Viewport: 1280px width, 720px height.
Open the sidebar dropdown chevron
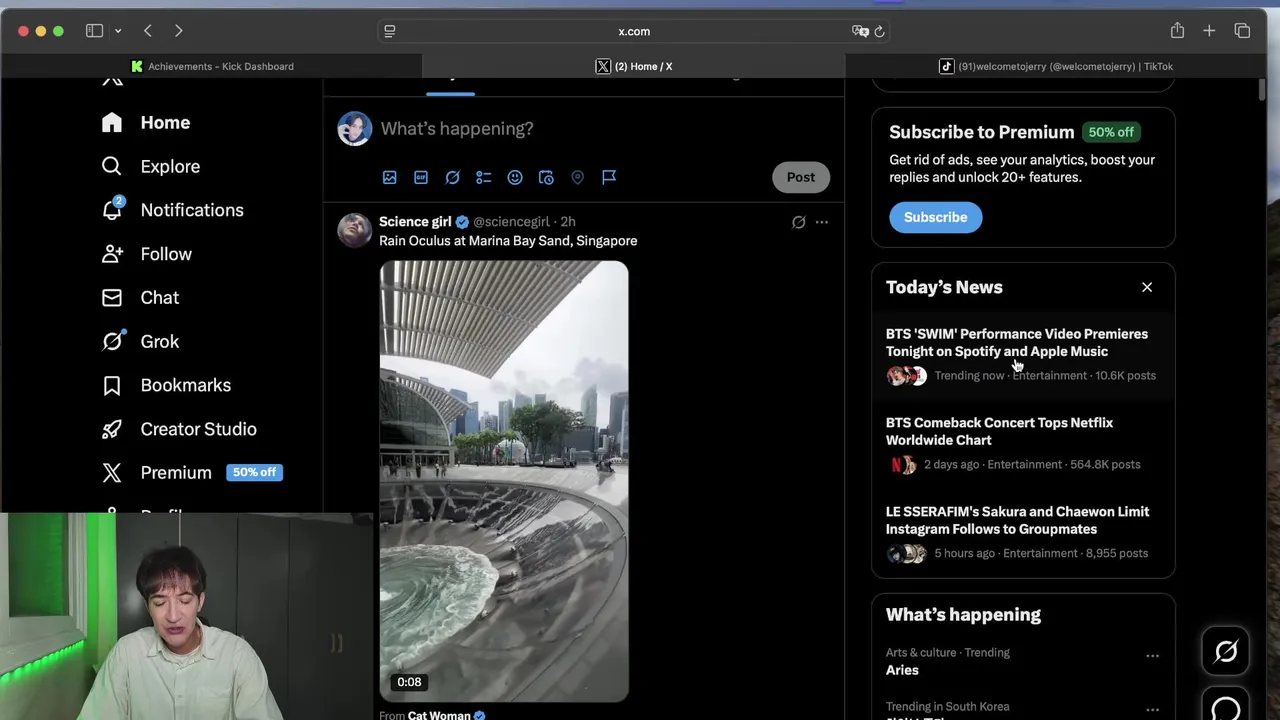[118, 31]
